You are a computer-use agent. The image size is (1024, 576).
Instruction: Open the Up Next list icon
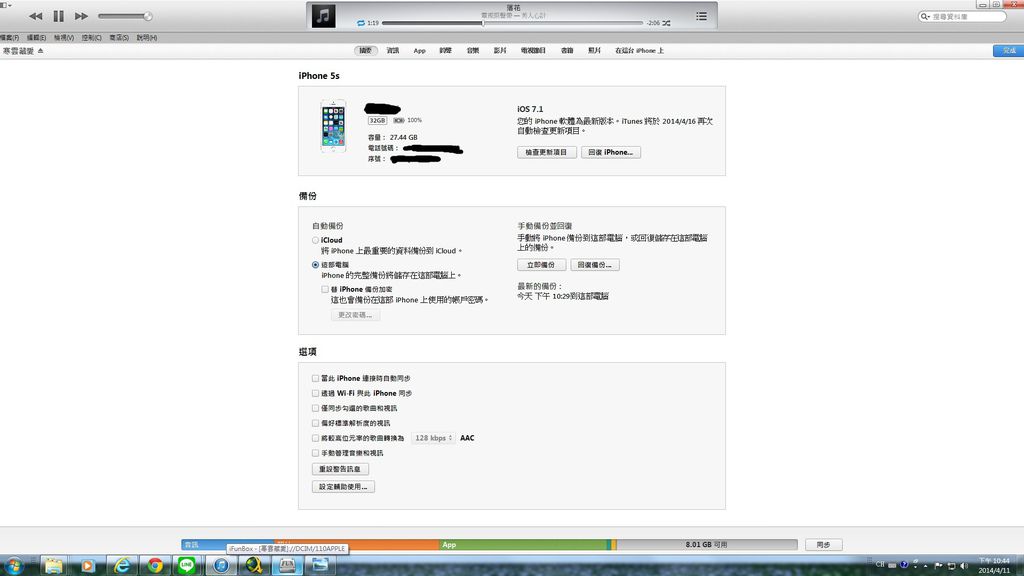[701, 16]
